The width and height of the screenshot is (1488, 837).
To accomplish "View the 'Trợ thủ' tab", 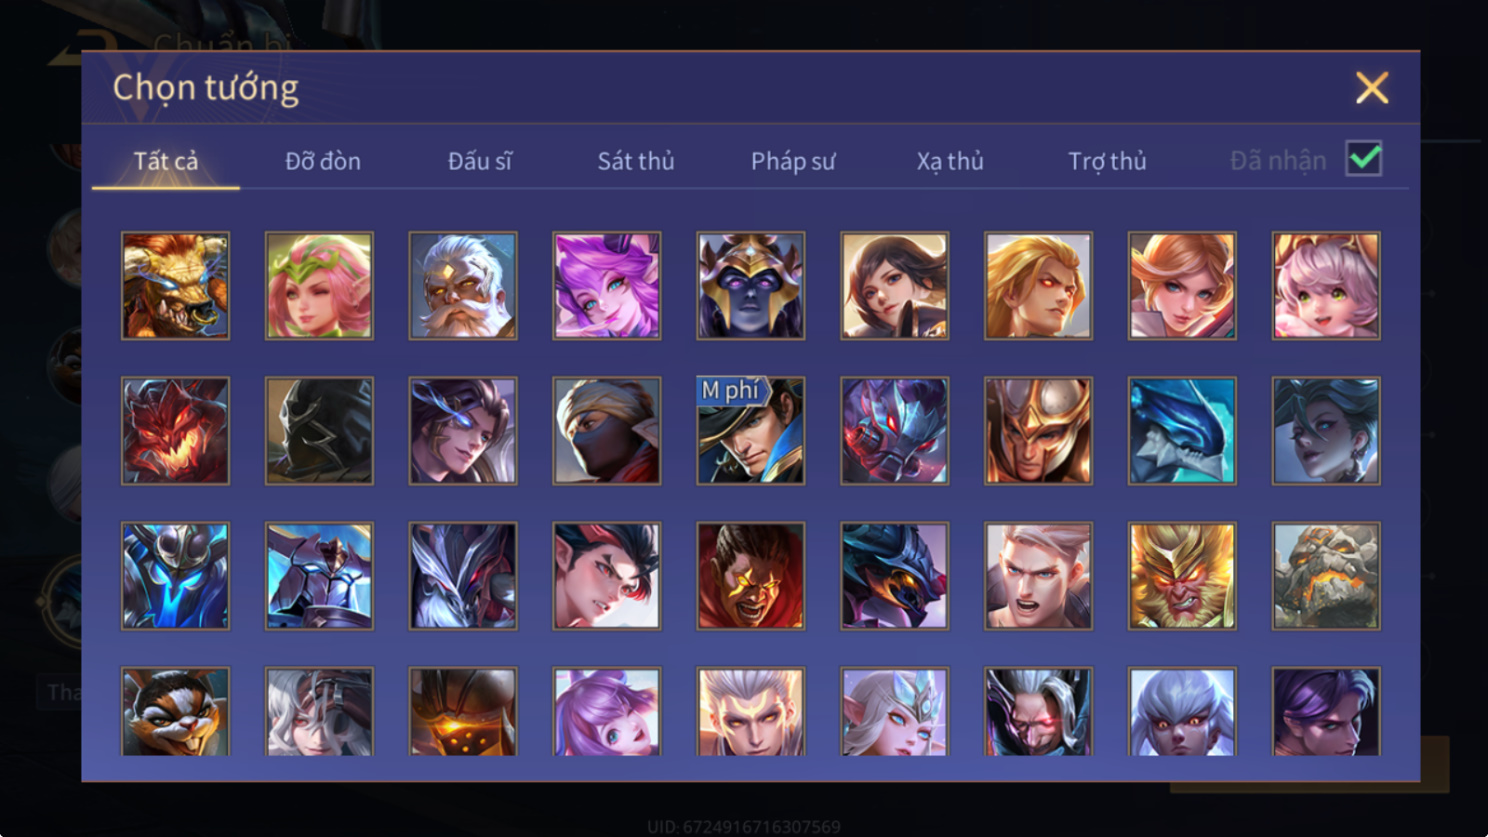I will 1107,161.
